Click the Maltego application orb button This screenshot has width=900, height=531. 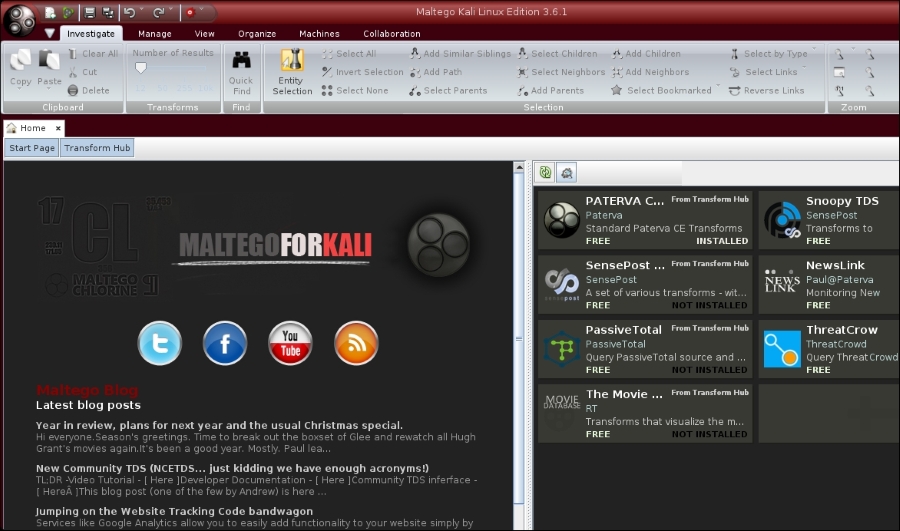coord(19,18)
